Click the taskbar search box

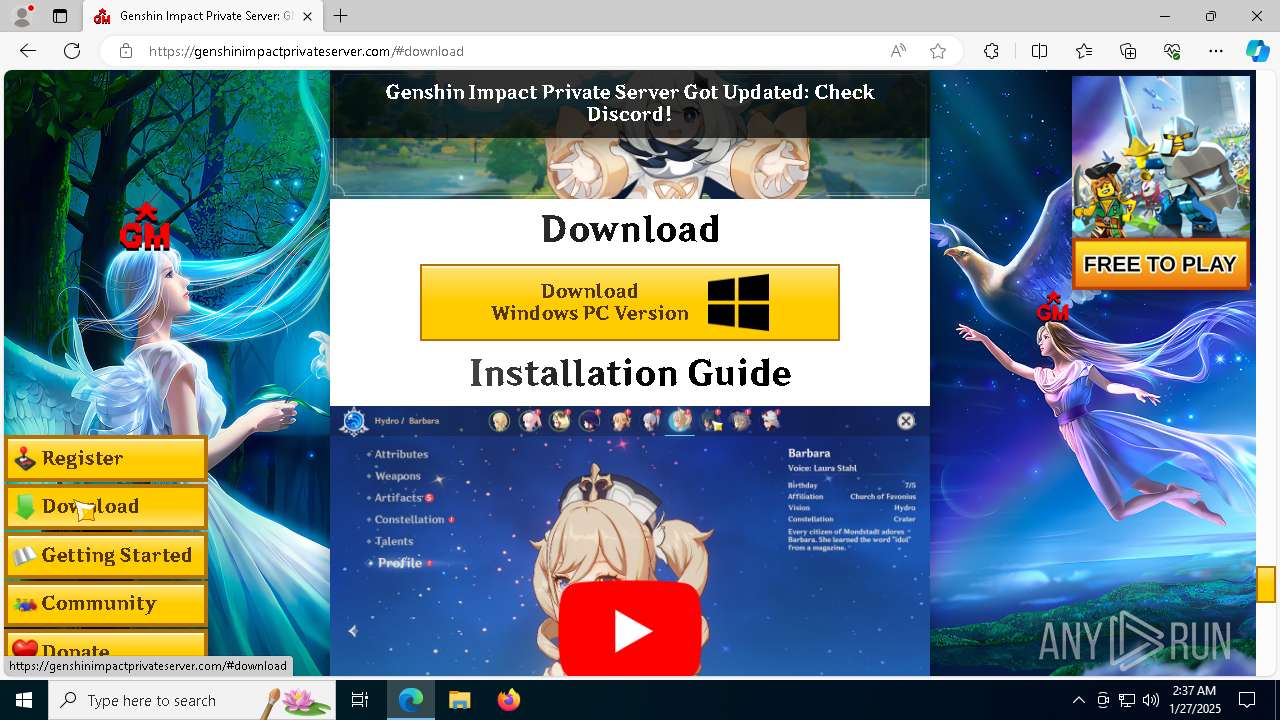click(x=192, y=700)
